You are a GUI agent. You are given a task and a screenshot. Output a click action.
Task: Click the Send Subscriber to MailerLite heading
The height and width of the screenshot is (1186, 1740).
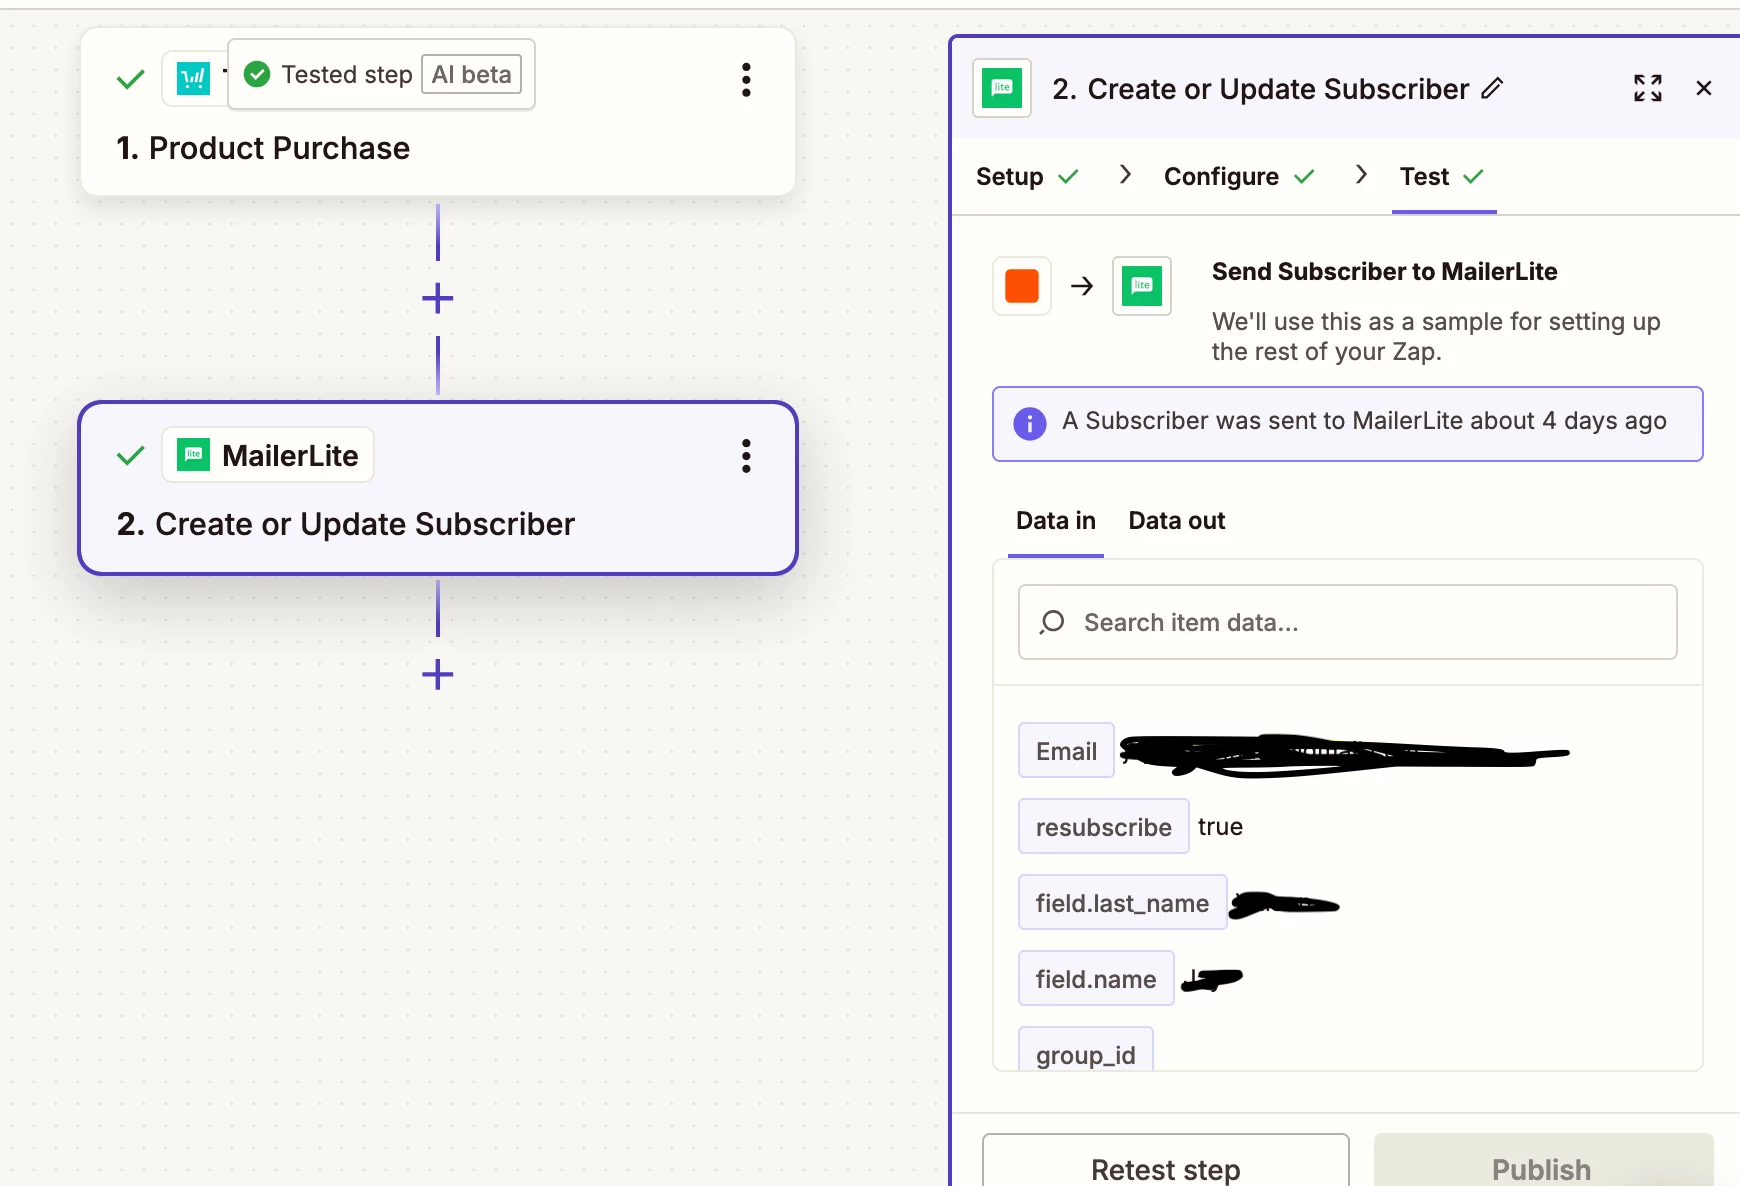(x=1384, y=272)
